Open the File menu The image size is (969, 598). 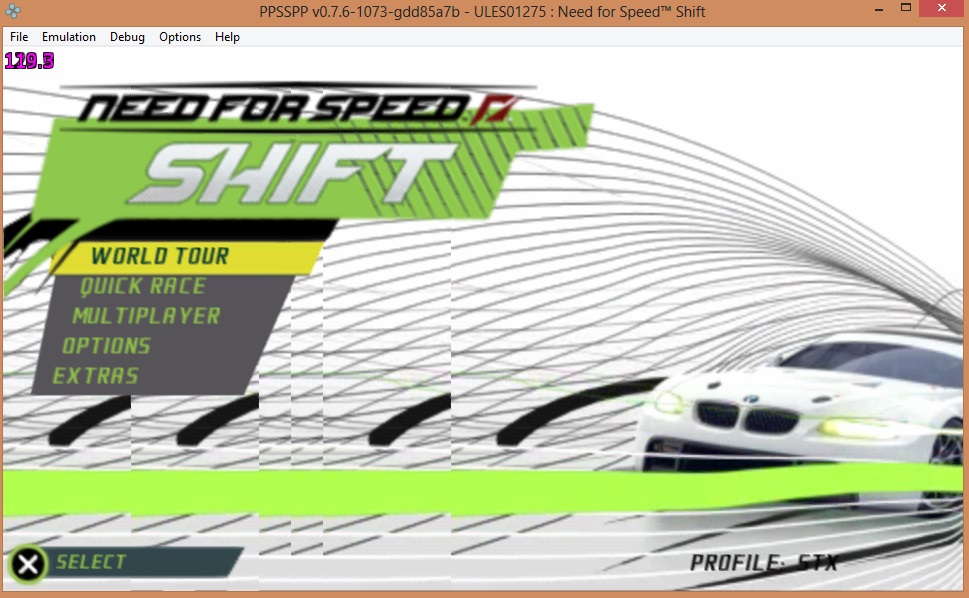click(19, 37)
